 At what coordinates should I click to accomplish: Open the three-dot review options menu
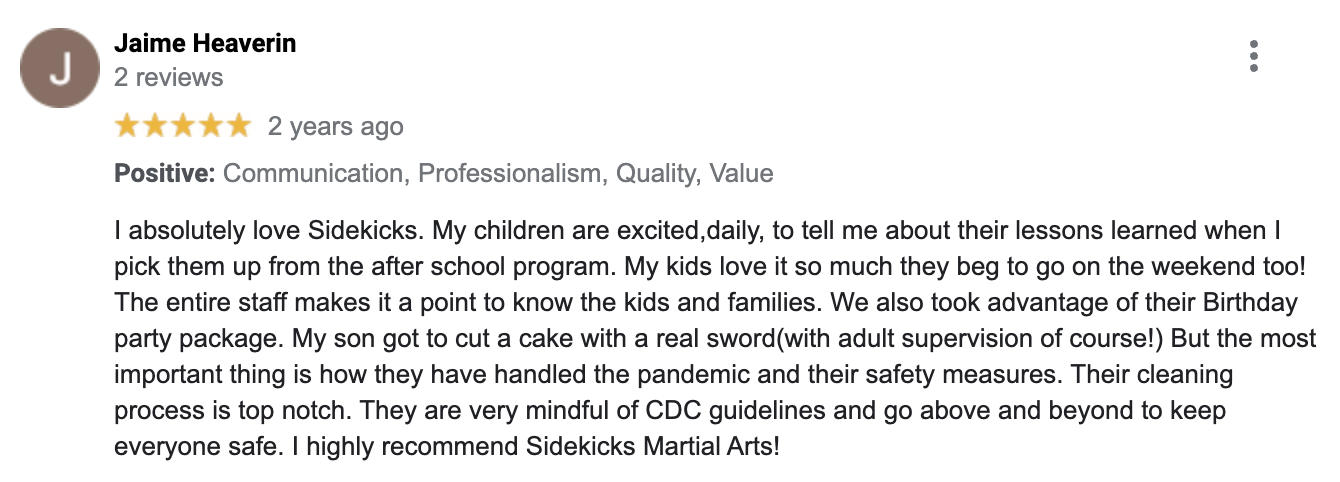(1253, 56)
